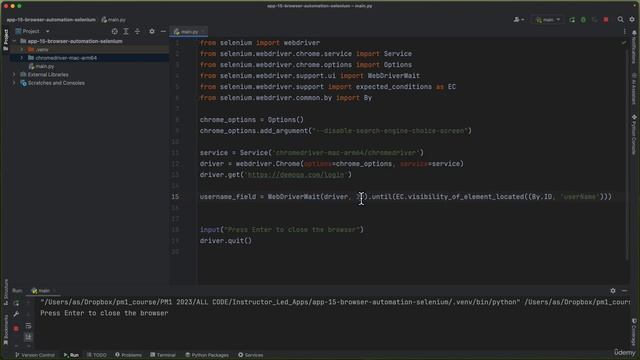The height and width of the screenshot is (360, 640).
Task: Click the Rerun main icon in toolbar
Action: (x=572, y=20)
